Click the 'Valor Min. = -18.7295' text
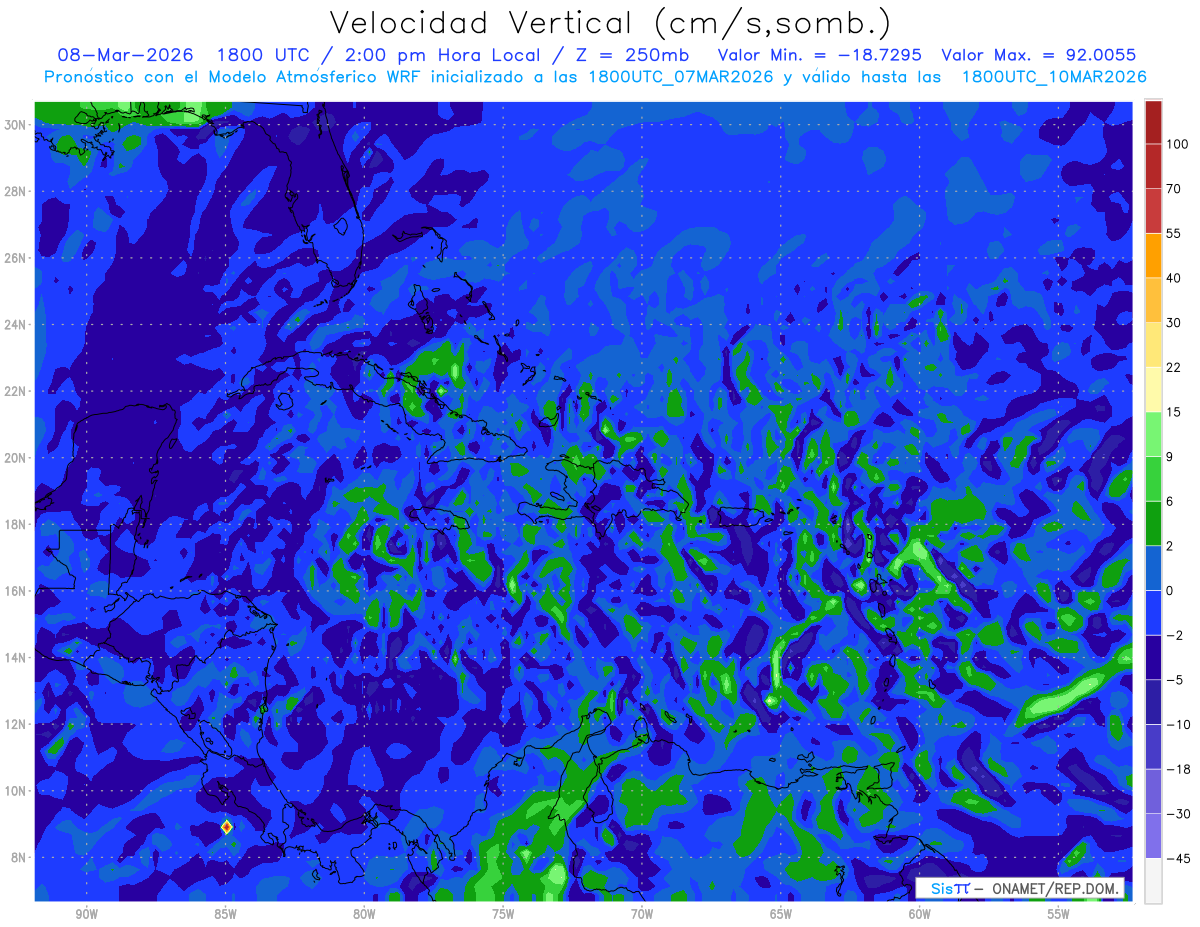1200x927 pixels. (820, 55)
